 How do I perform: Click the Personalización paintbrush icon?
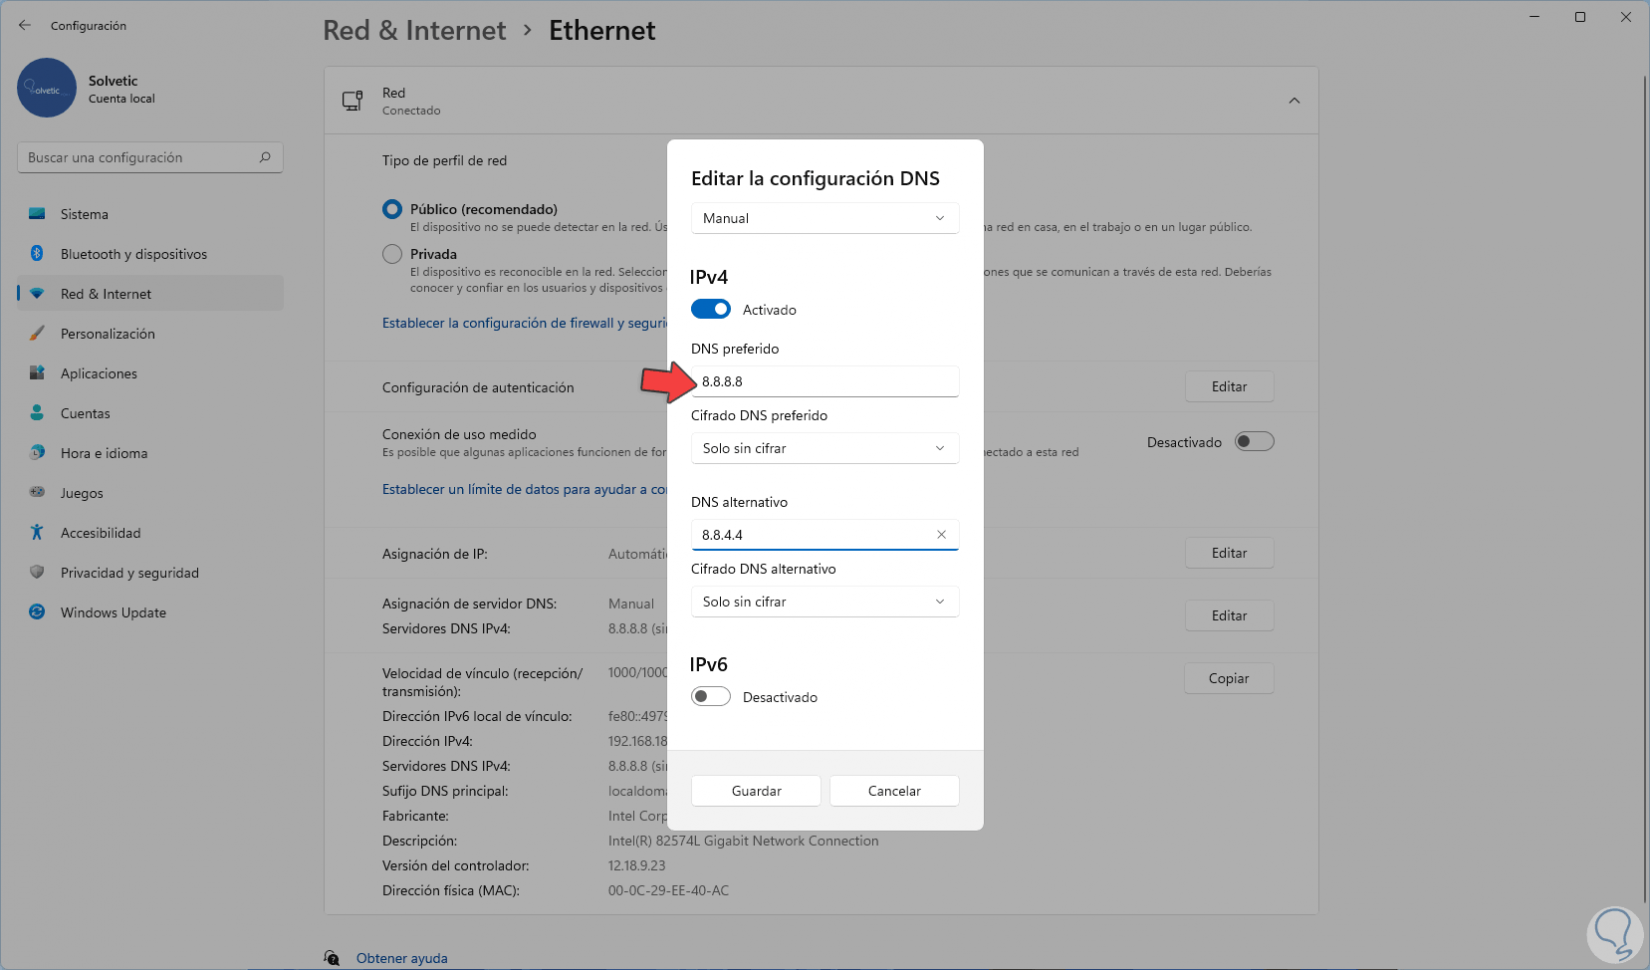pyautogui.click(x=37, y=333)
